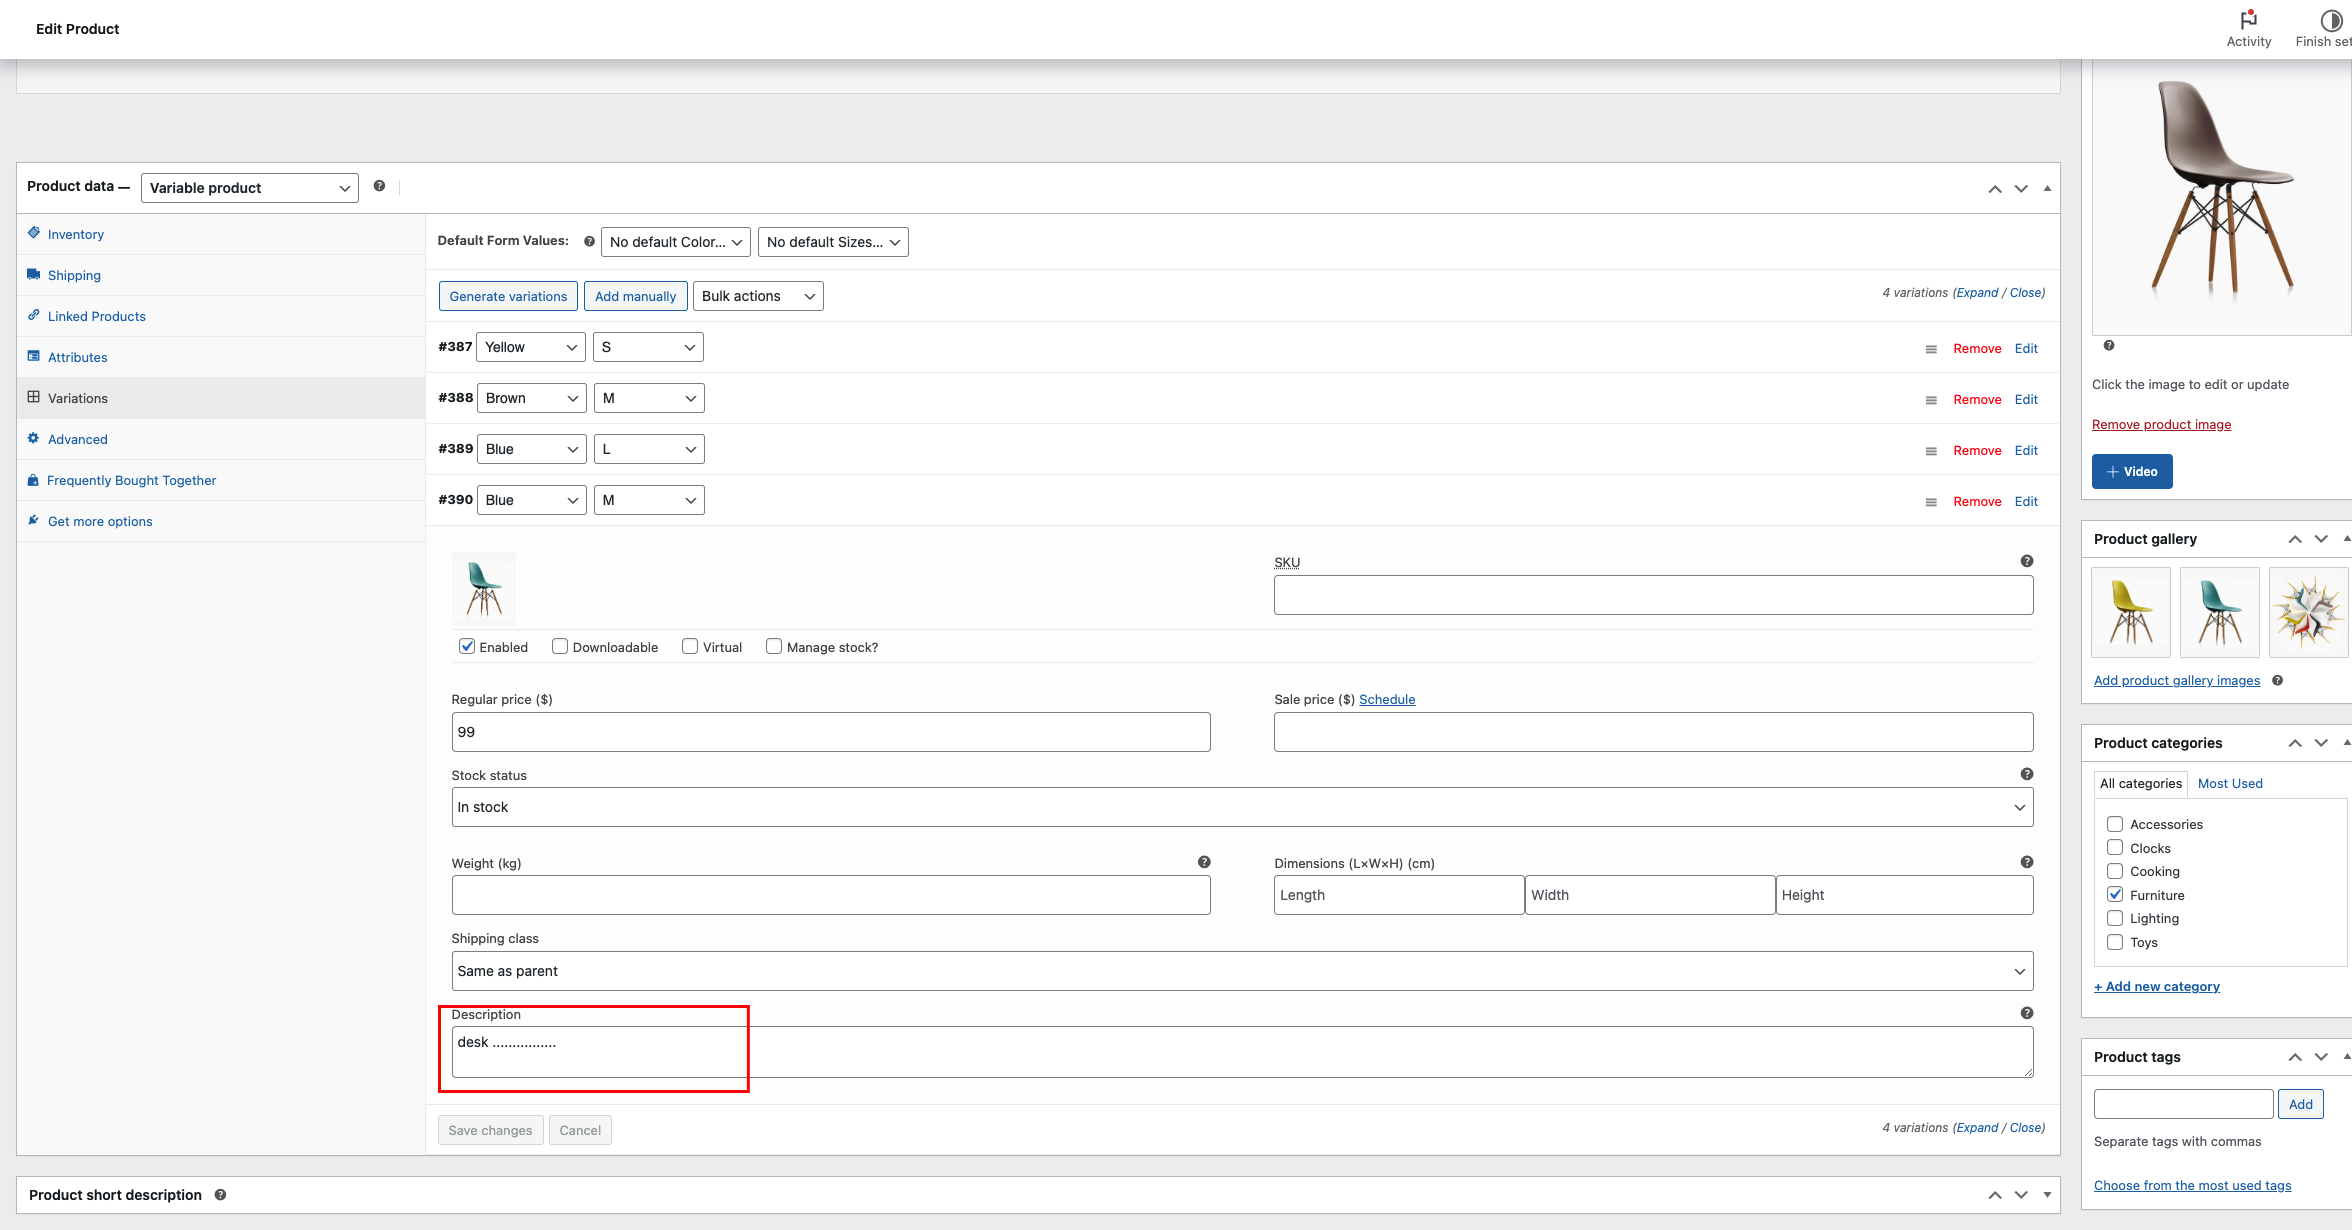Check the Accessories category
The image size is (2352, 1230).
click(x=2115, y=824)
